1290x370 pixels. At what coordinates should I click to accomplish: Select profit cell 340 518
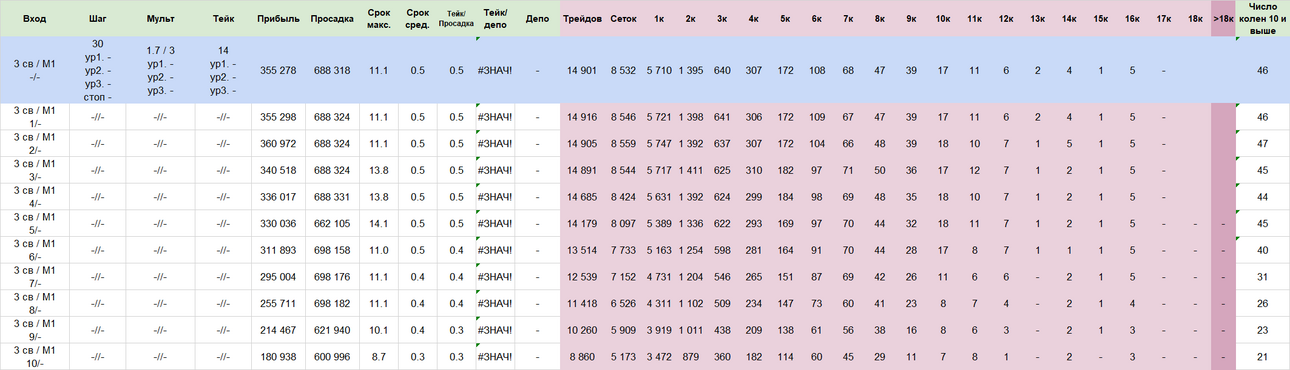click(x=277, y=171)
